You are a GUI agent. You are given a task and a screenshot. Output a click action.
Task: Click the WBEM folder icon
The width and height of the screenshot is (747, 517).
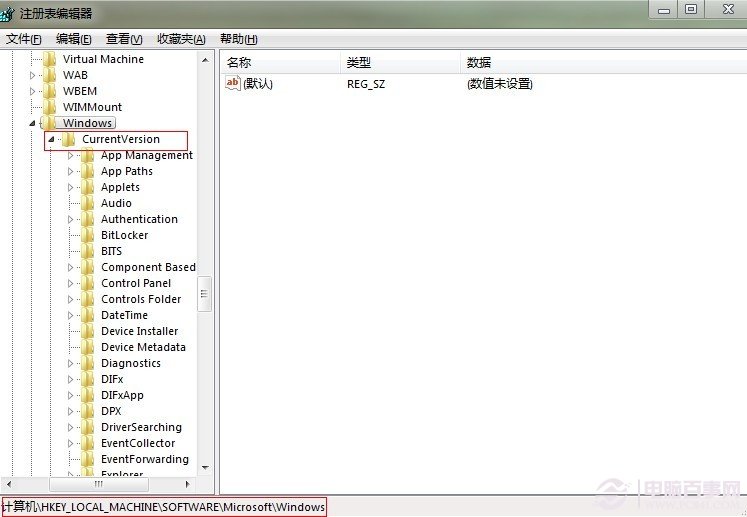click(50, 91)
